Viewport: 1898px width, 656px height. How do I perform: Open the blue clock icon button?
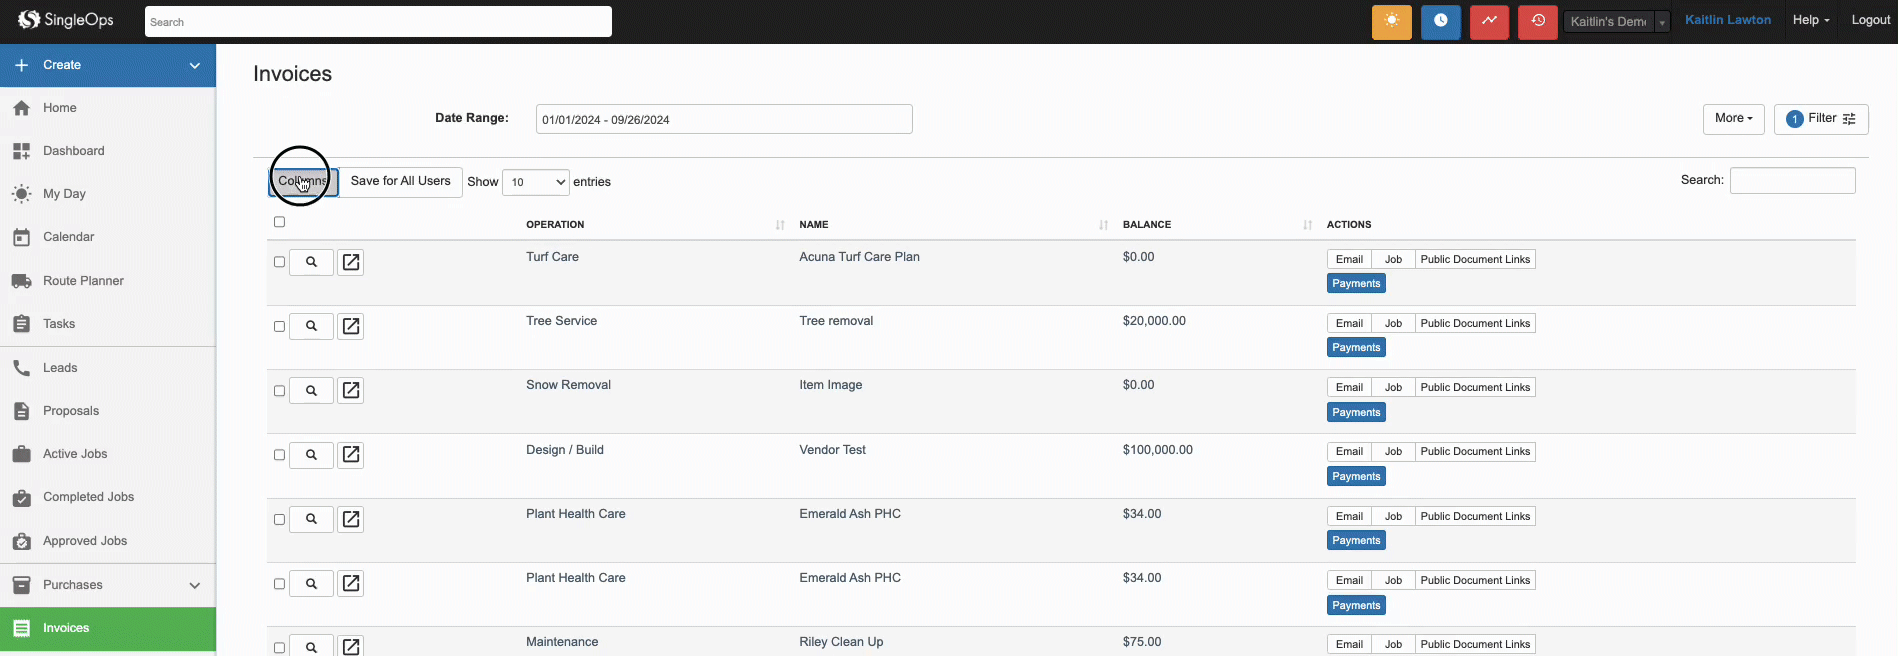pos(1440,22)
